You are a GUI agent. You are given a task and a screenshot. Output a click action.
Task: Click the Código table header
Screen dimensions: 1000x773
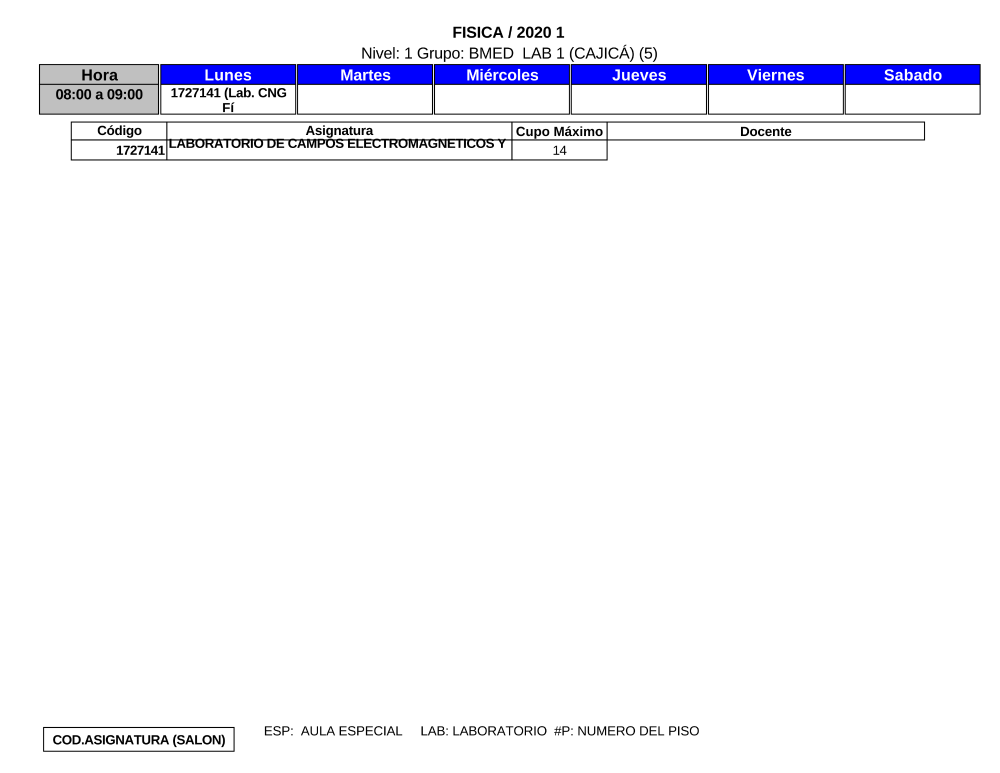point(119,131)
